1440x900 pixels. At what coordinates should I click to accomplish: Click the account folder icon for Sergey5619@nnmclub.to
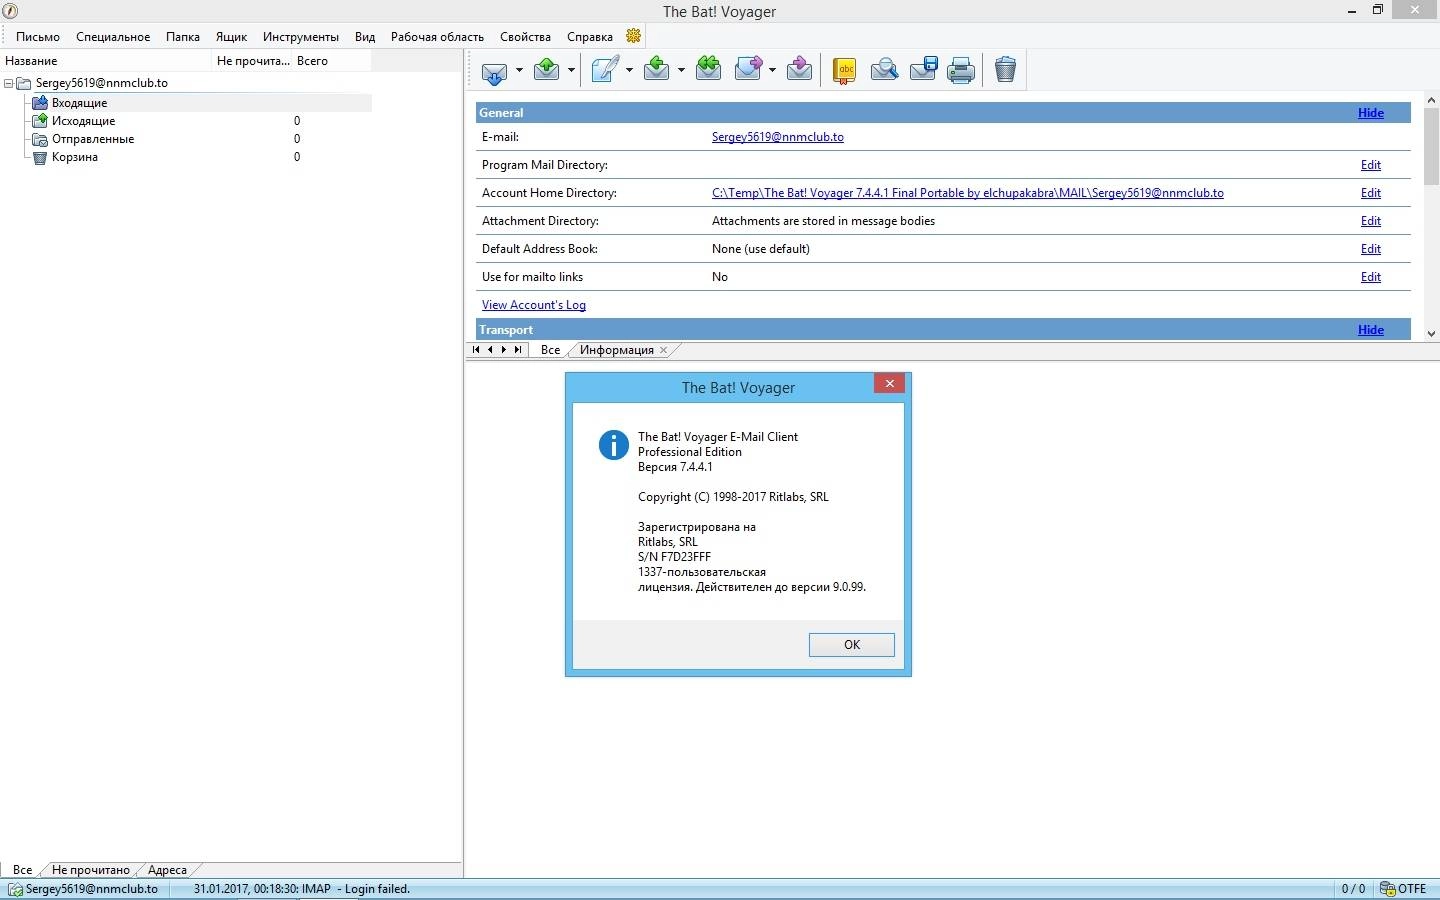click(x=24, y=83)
